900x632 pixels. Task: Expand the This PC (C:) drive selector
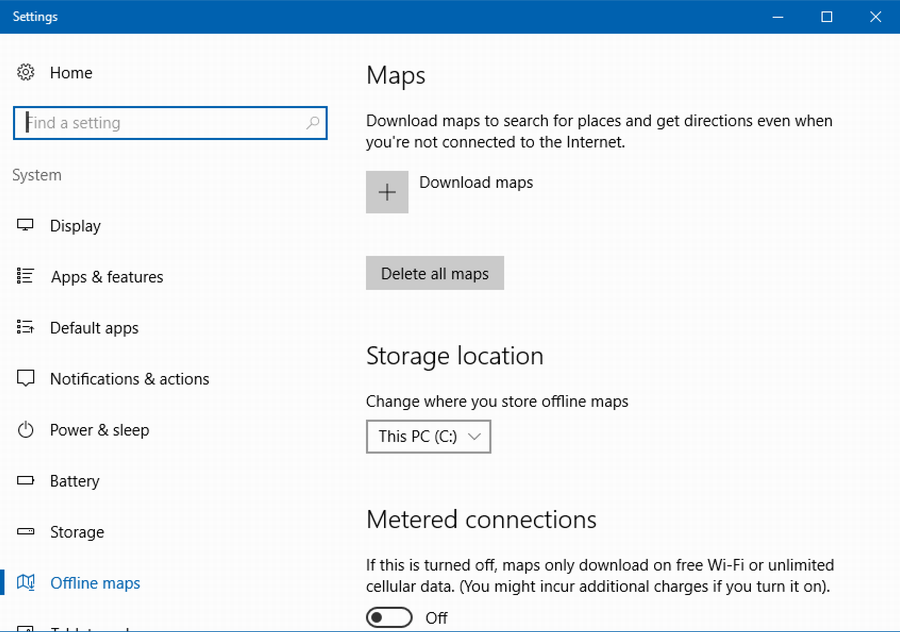[x=428, y=436]
